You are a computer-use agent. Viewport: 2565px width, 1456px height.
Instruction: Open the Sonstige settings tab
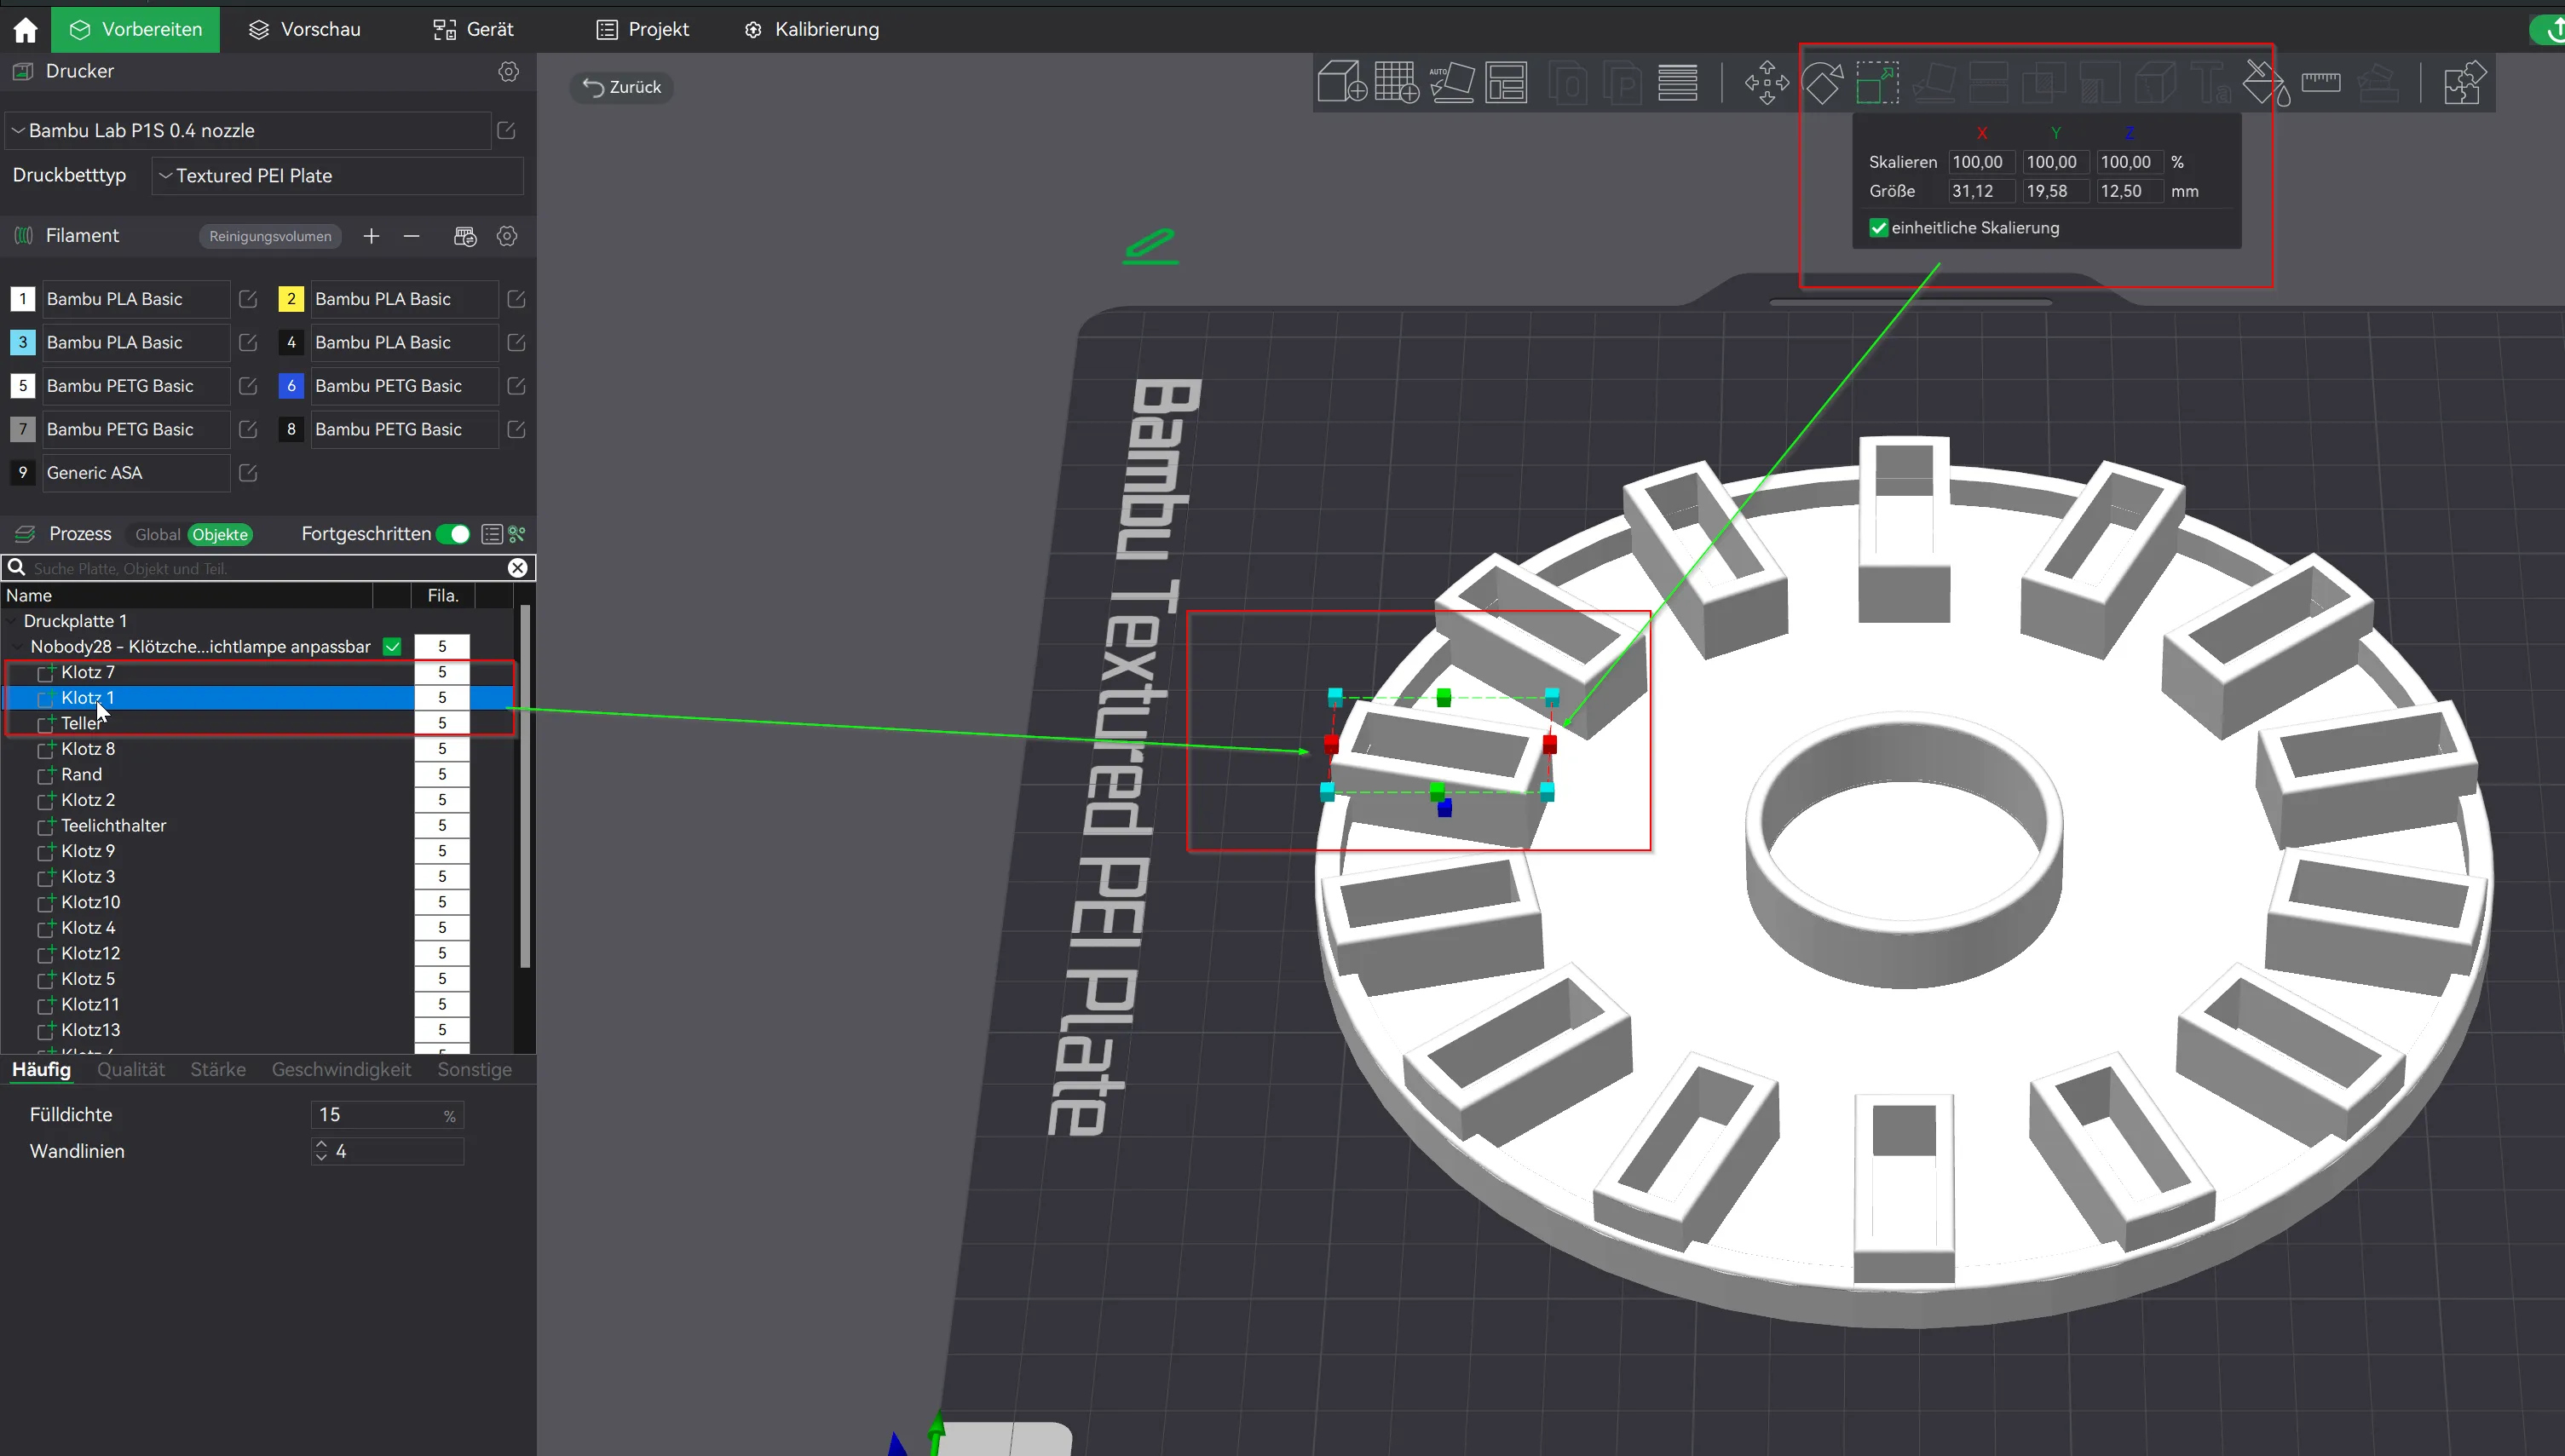point(474,1070)
